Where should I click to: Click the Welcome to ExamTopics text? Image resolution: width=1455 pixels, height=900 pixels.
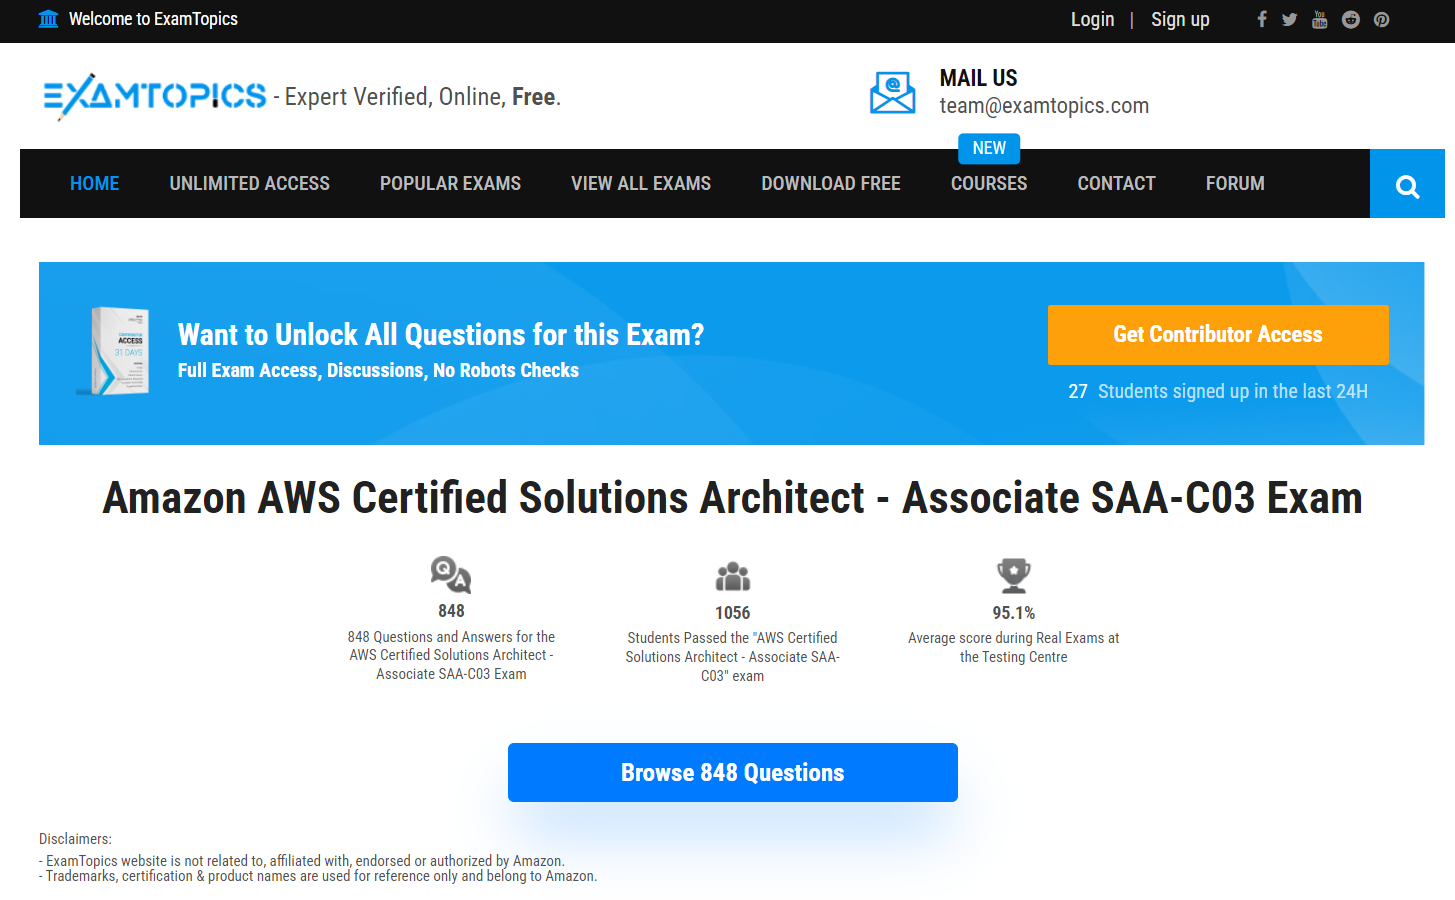[x=153, y=19]
